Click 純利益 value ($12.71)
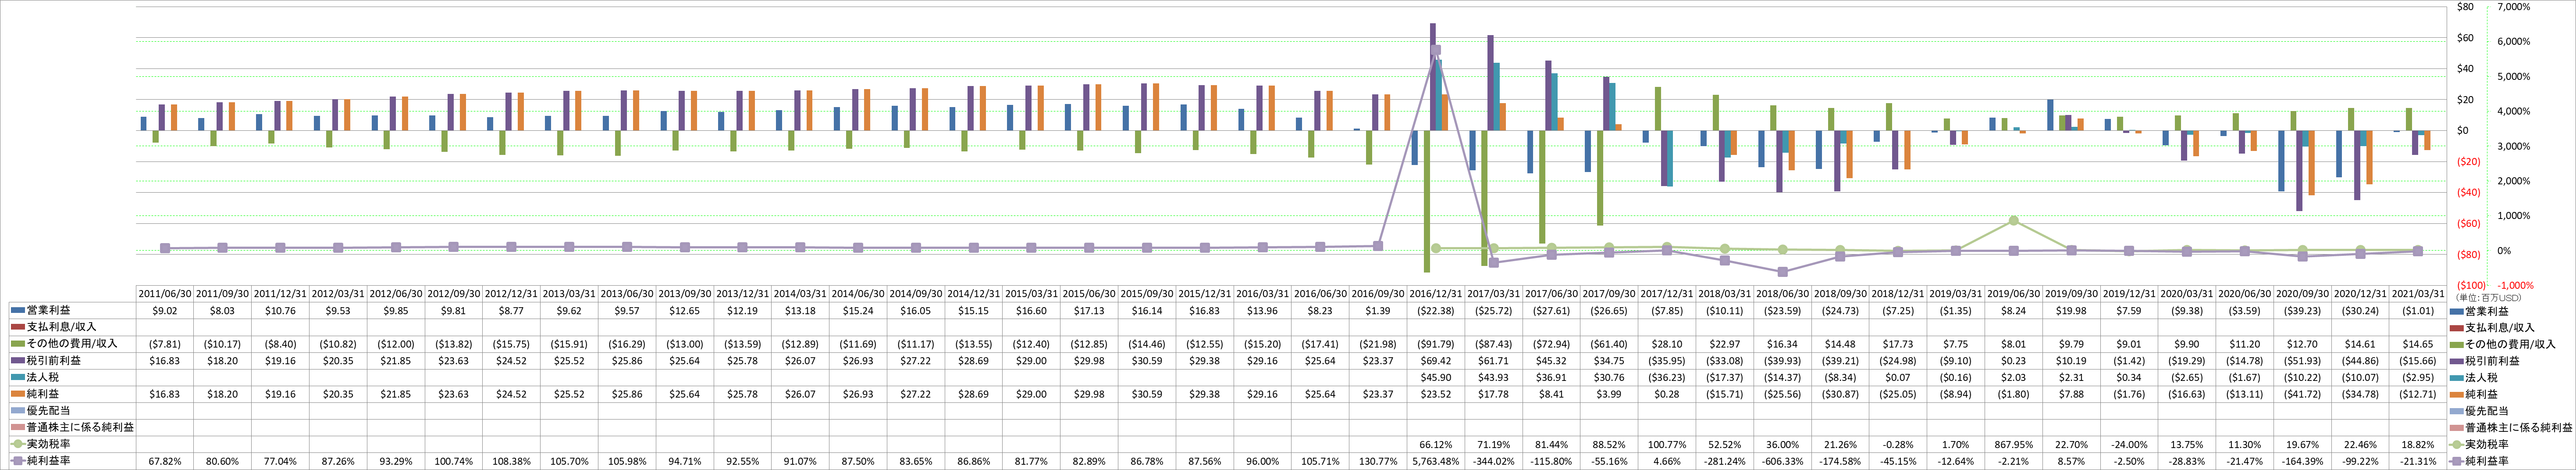This screenshot has width=2576, height=470. [x=2419, y=394]
